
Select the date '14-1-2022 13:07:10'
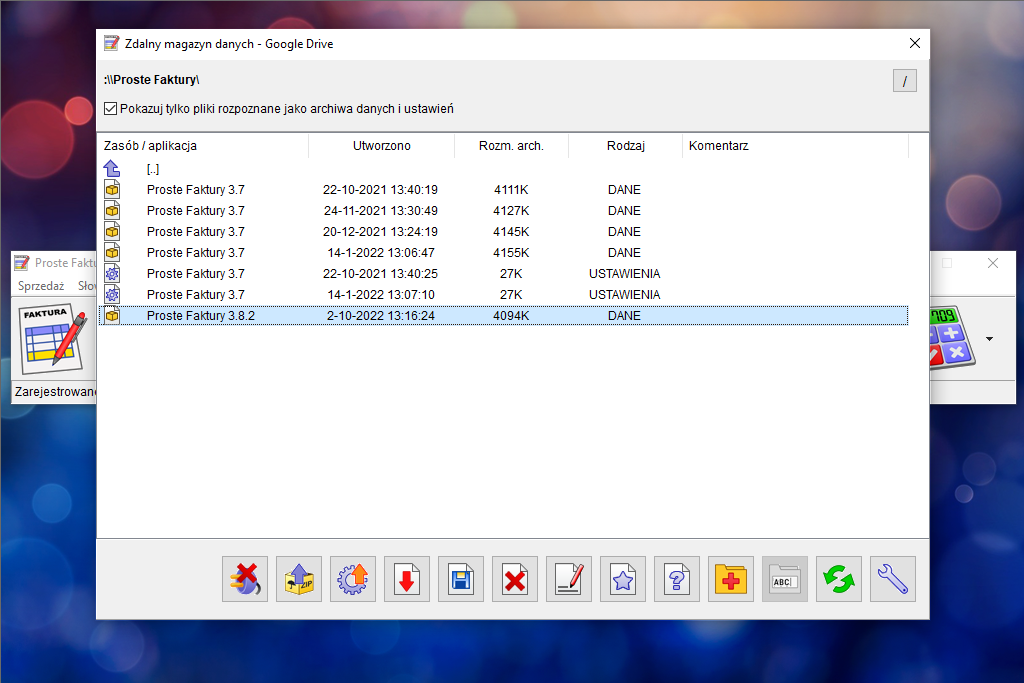click(381, 294)
